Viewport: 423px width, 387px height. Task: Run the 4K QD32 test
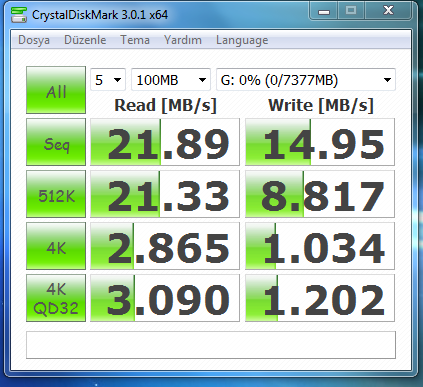point(56,298)
